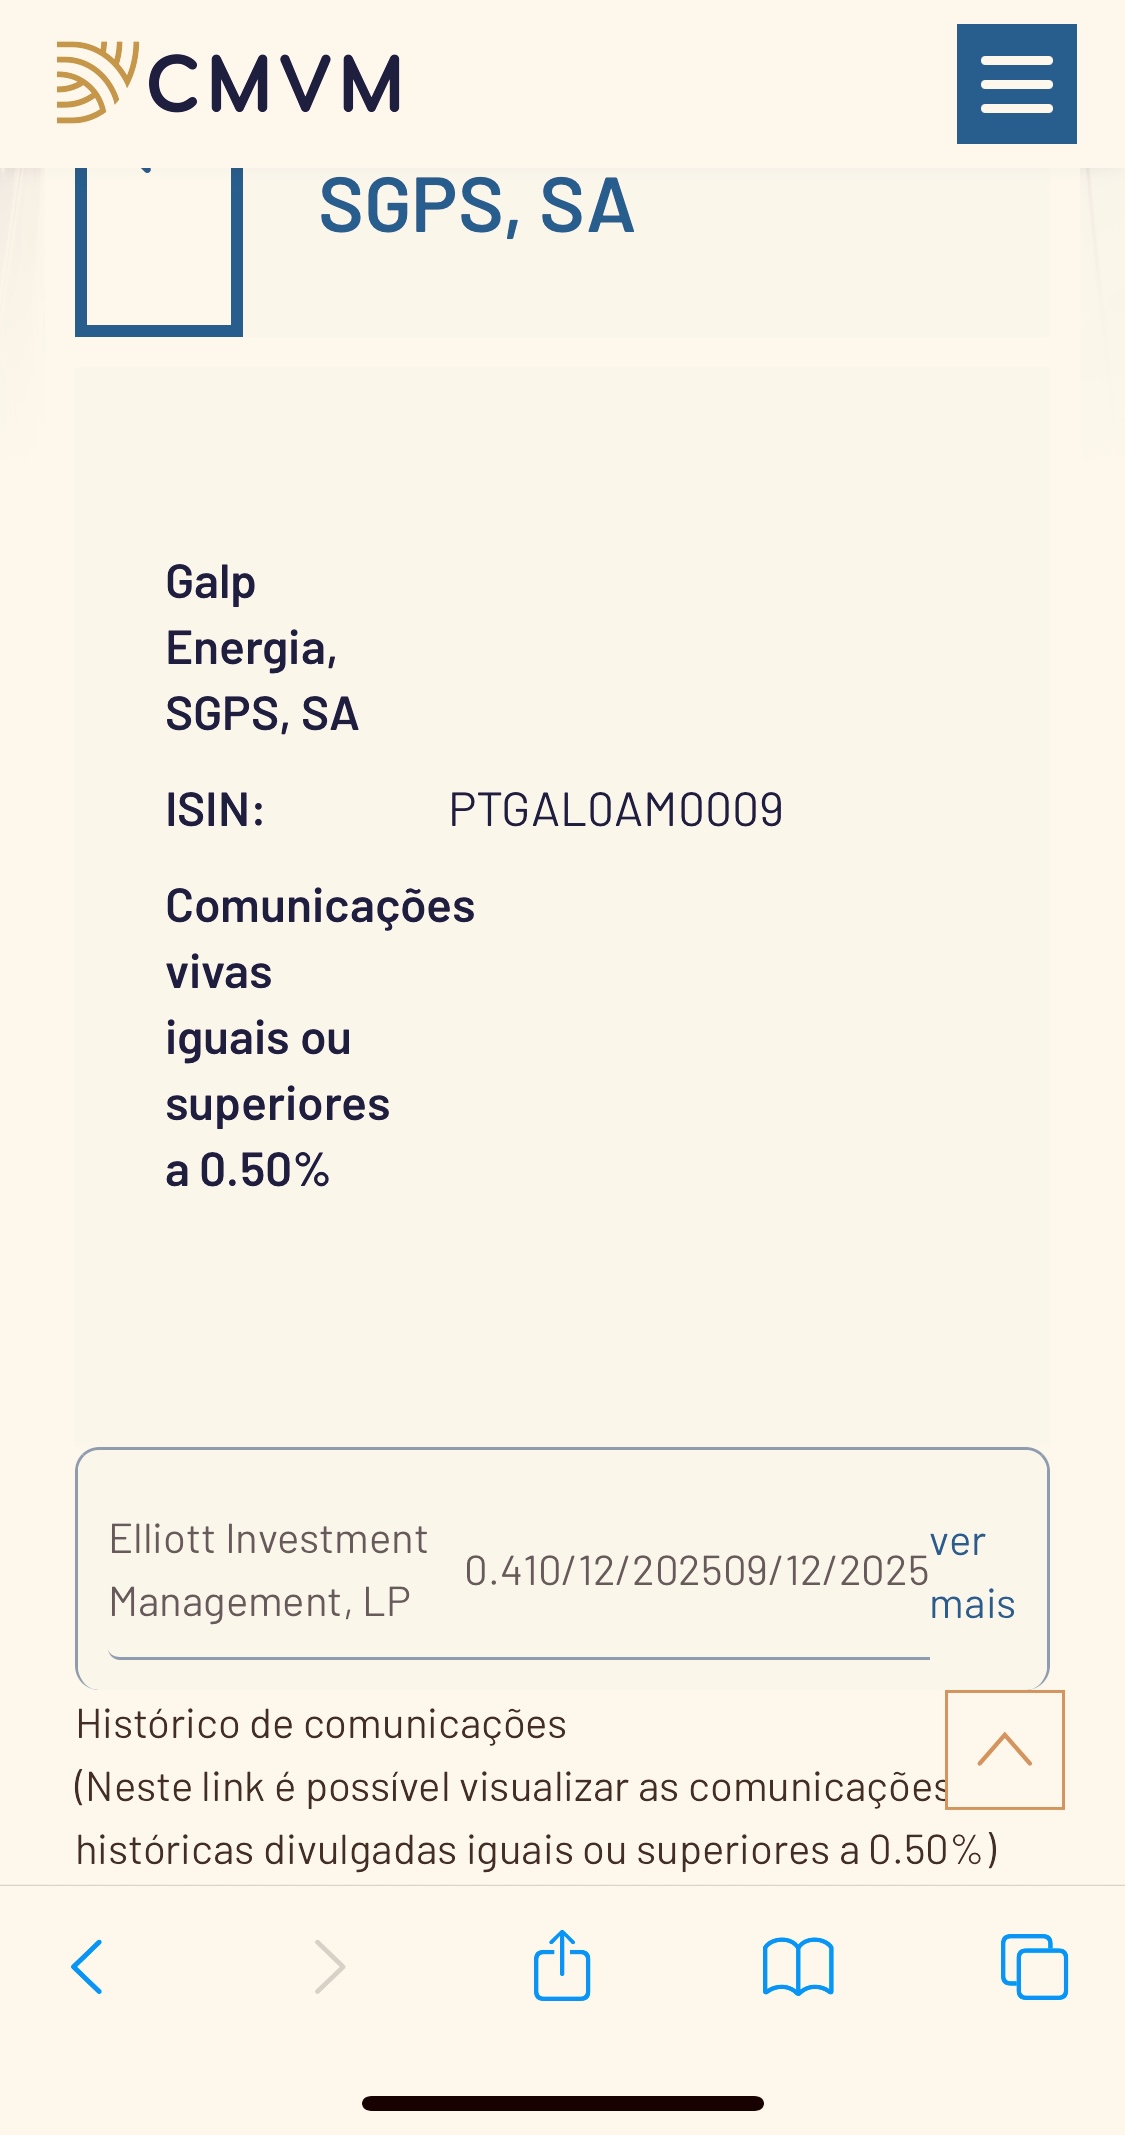Tap the Safari forward arrow

click(x=329, y=1966)
